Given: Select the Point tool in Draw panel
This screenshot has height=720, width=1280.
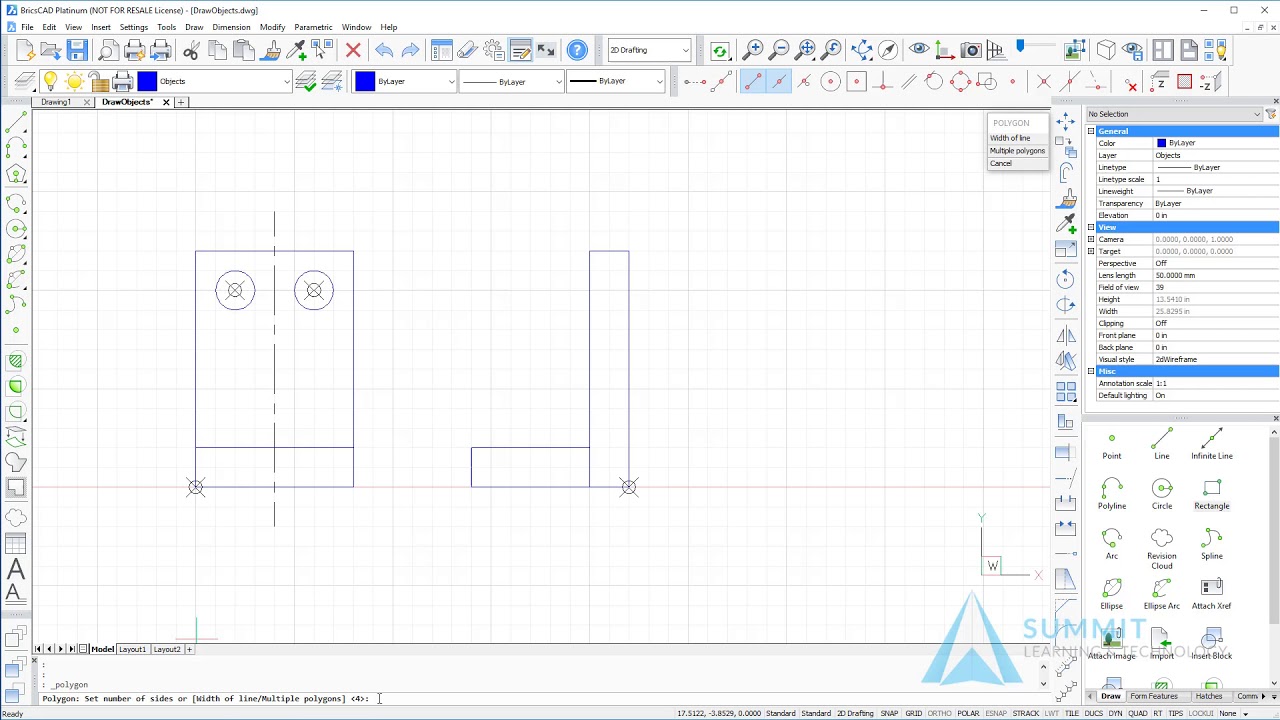Looking at the screenshot, I should tap(1111, 443).
